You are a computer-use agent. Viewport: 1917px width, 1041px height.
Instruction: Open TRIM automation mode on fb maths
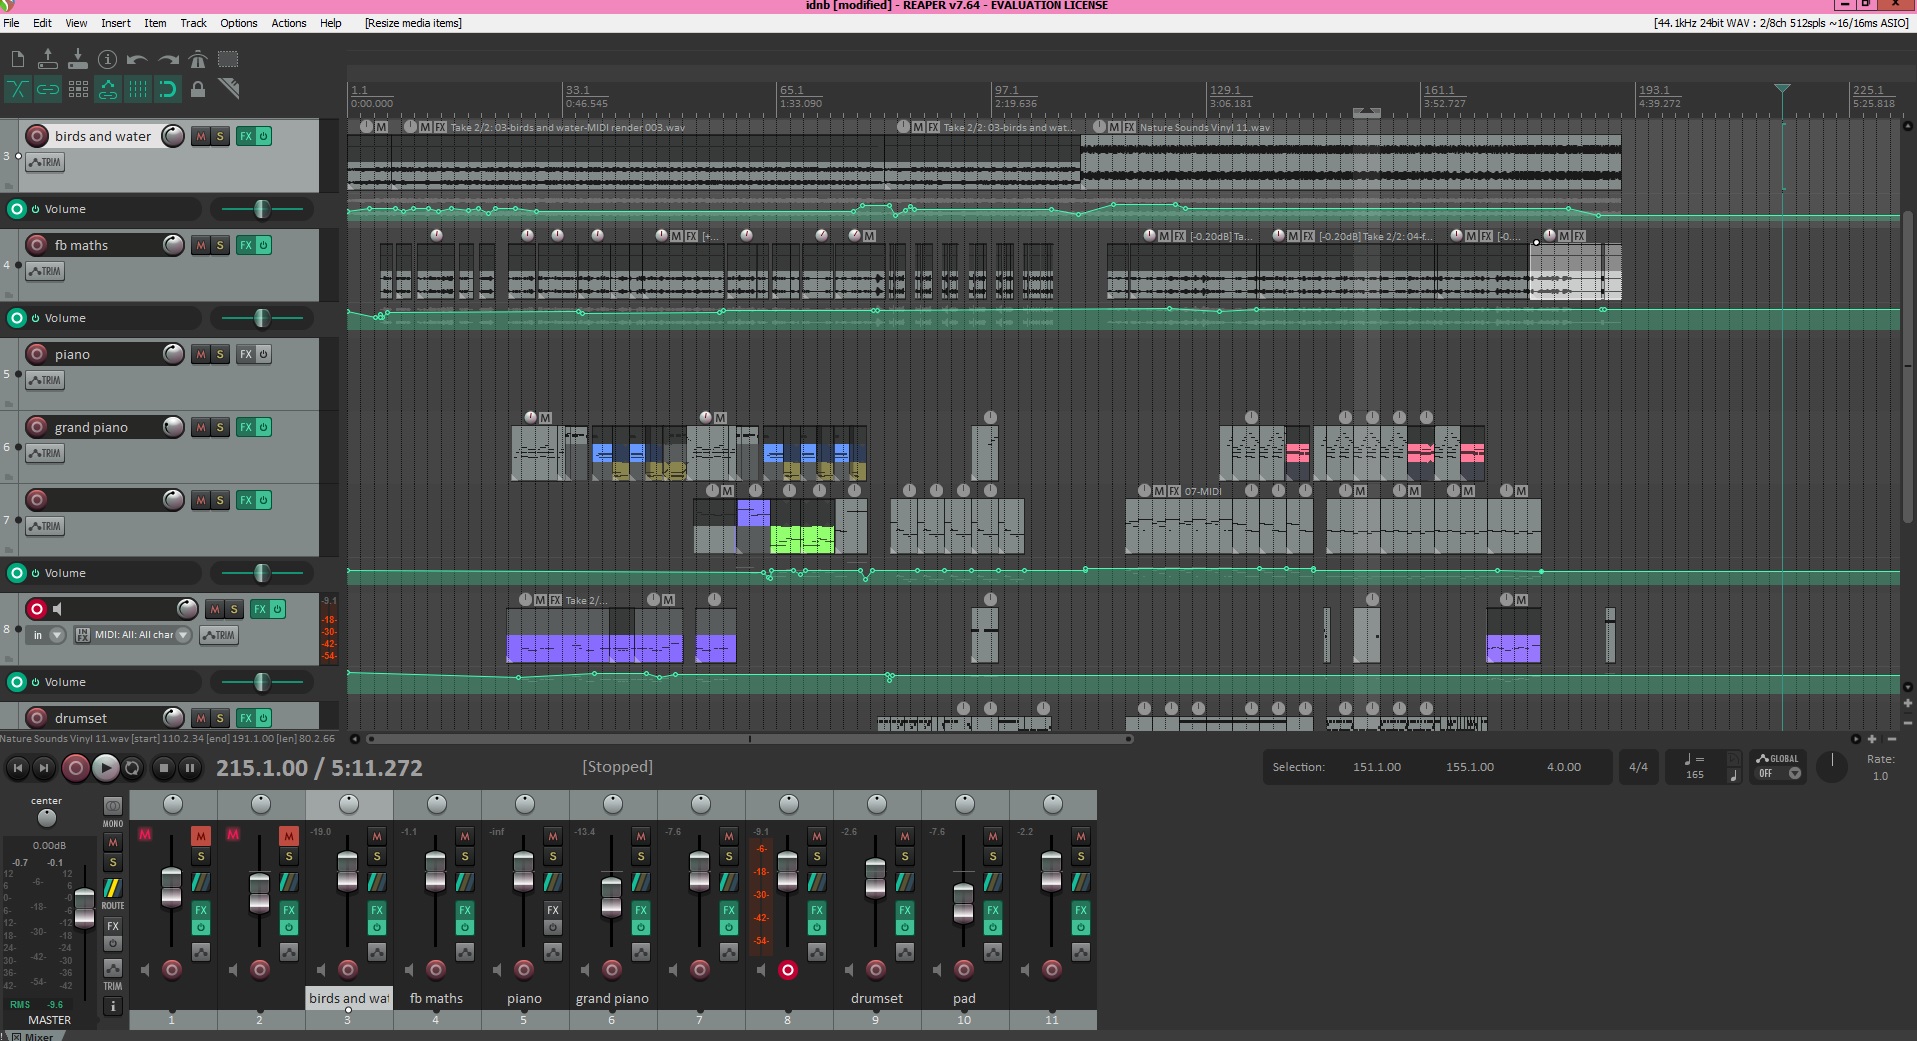(x=45, y=271)
